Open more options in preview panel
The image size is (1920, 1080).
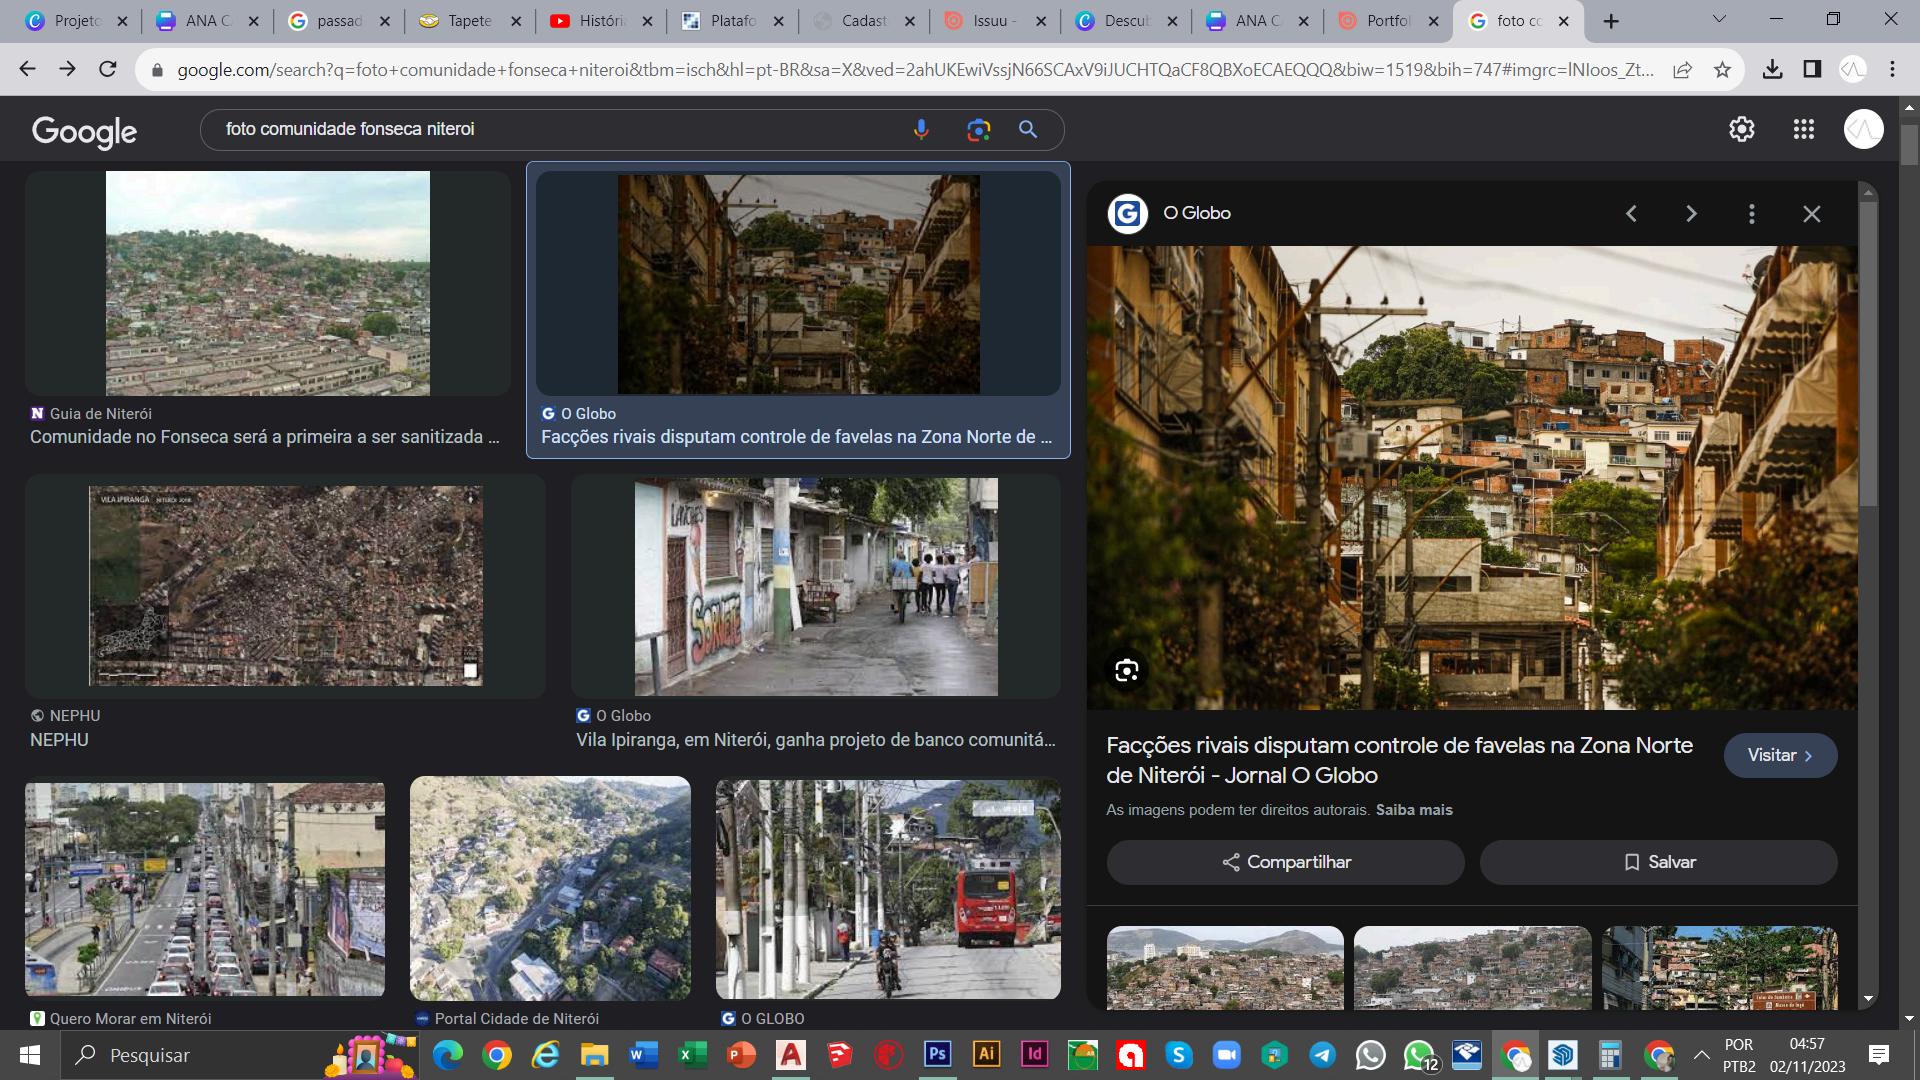(x=1751, y=214)
